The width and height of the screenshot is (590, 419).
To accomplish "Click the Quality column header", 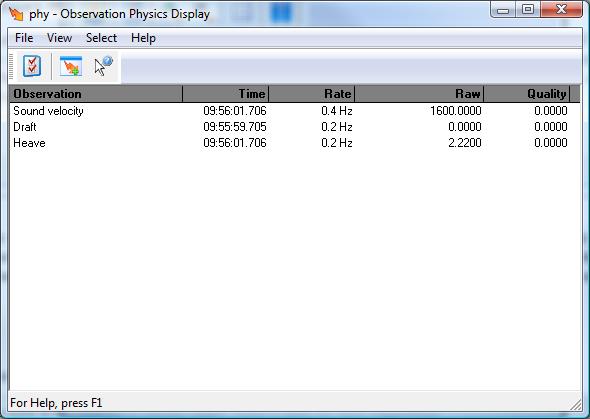I will (527, 94).
